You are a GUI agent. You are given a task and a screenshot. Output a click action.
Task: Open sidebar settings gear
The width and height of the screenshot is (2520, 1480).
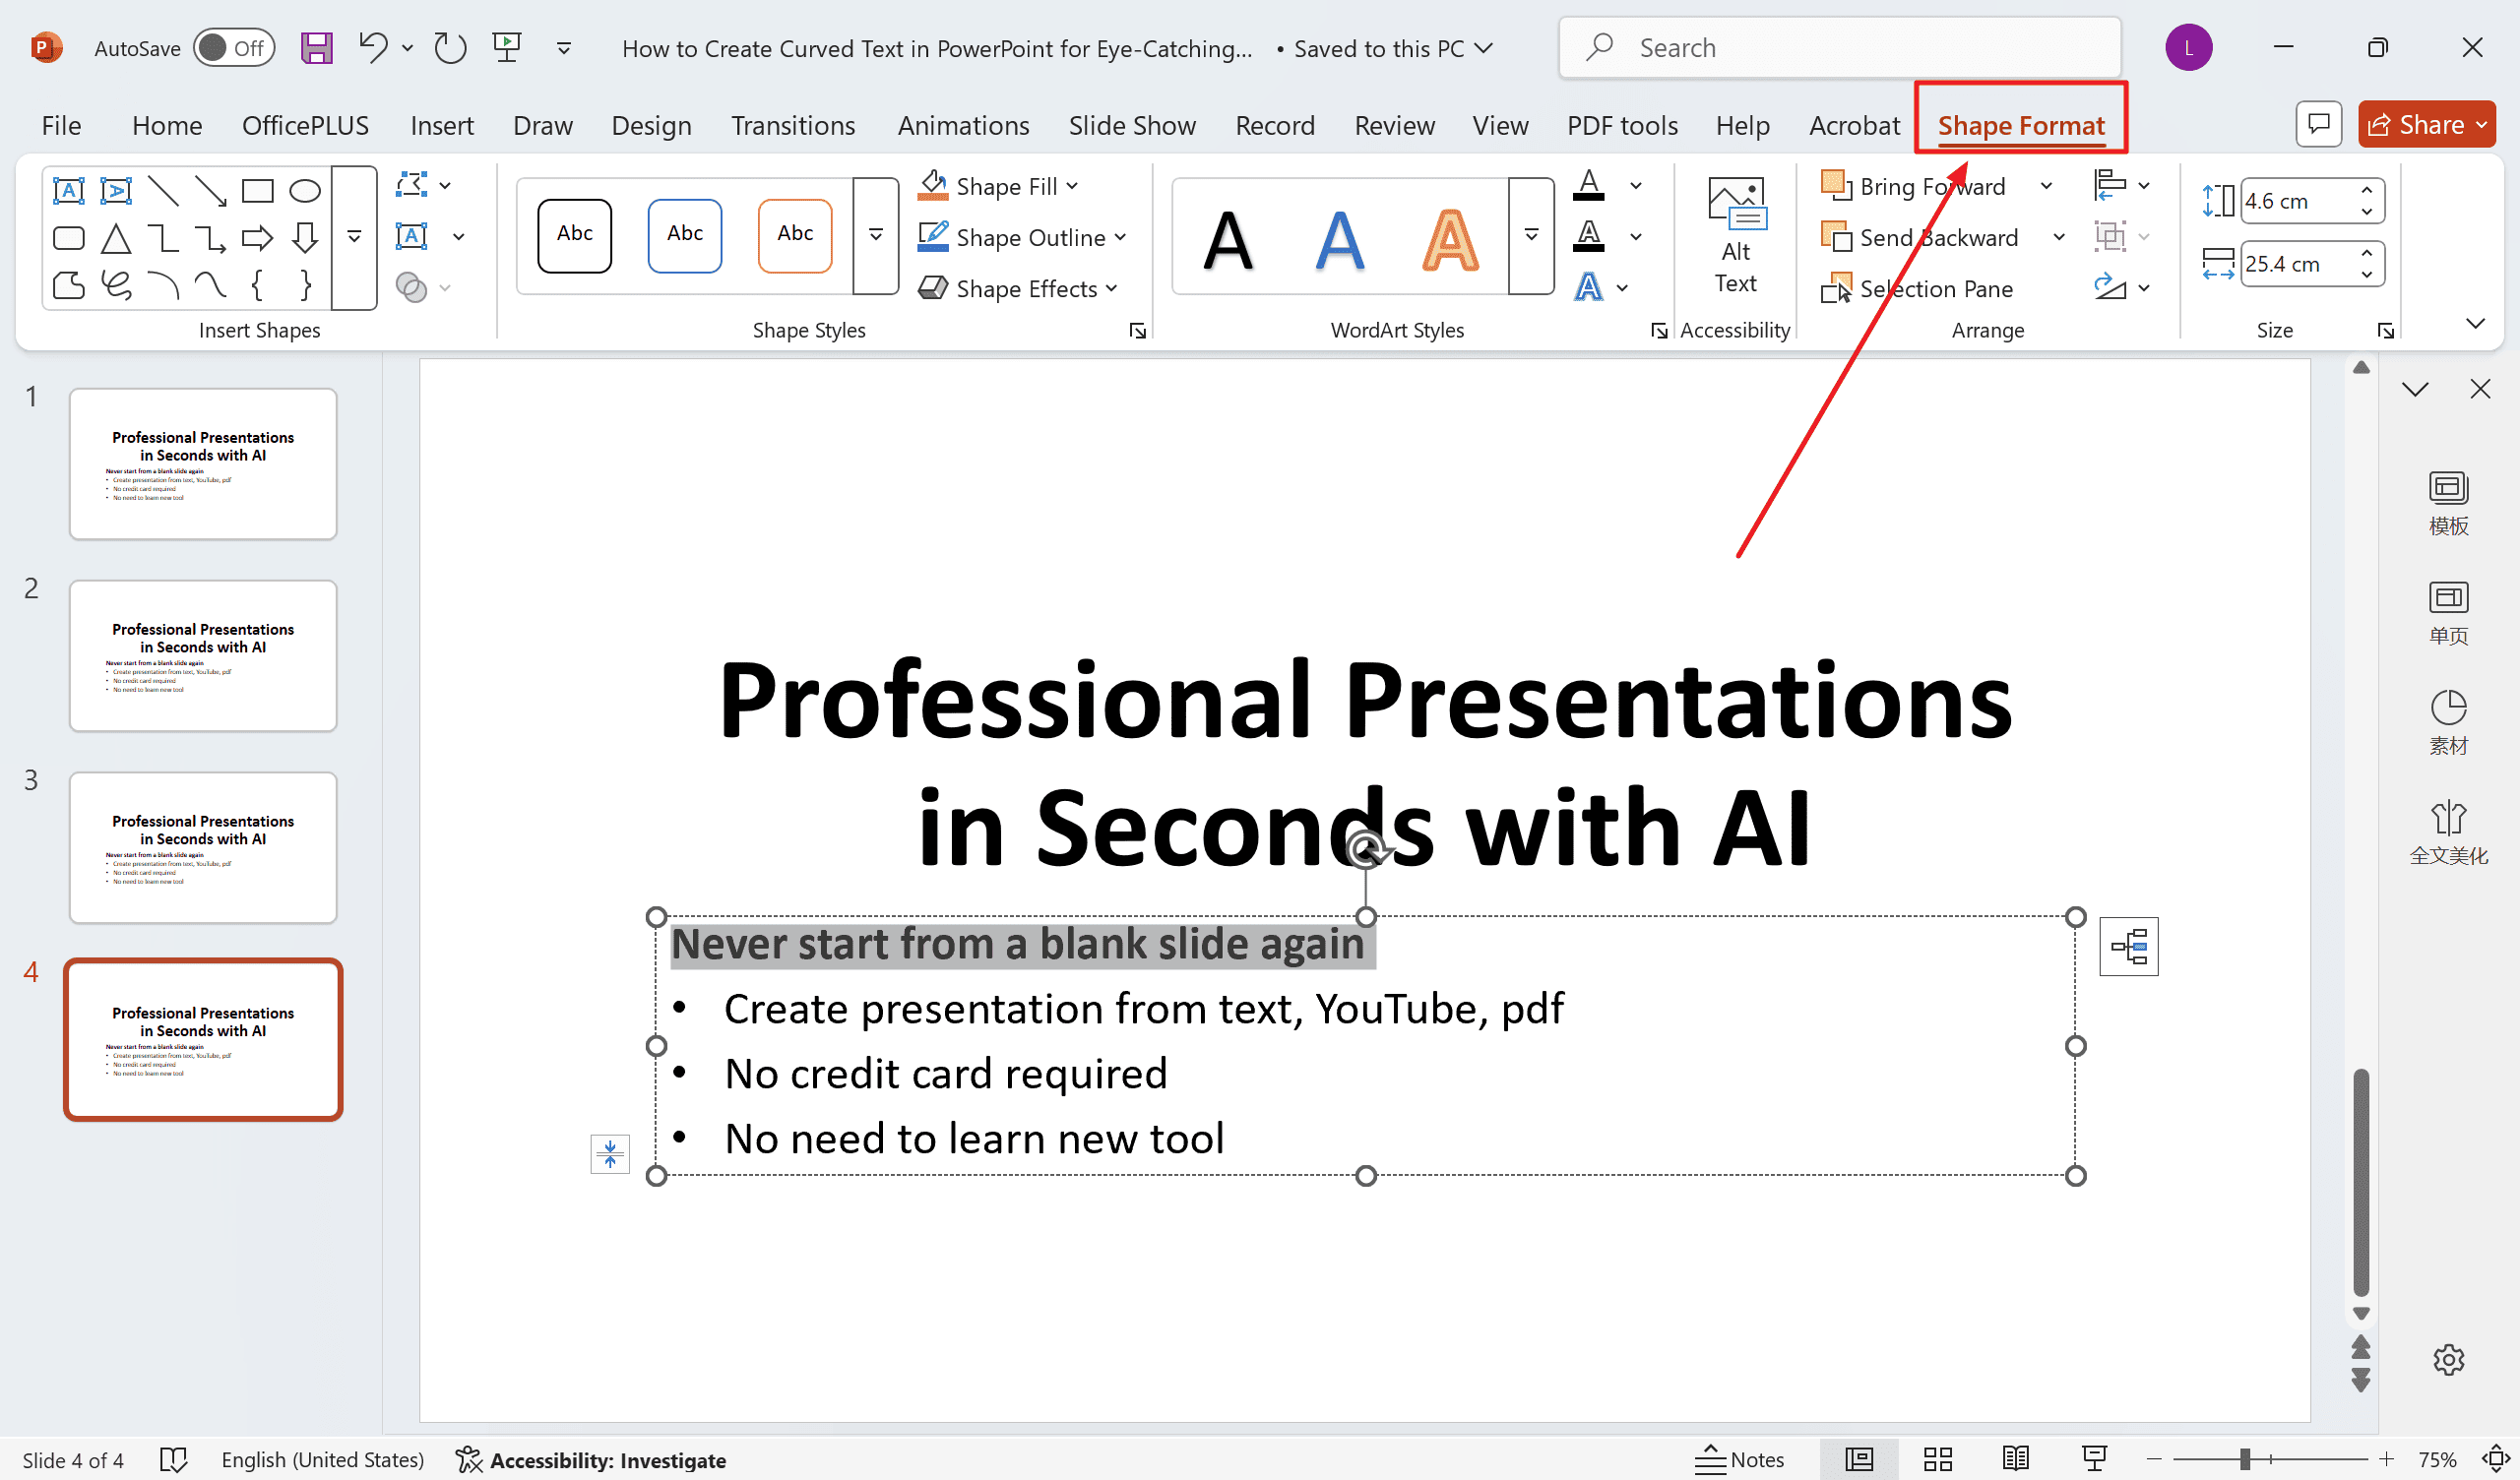coord(2448,1360)
